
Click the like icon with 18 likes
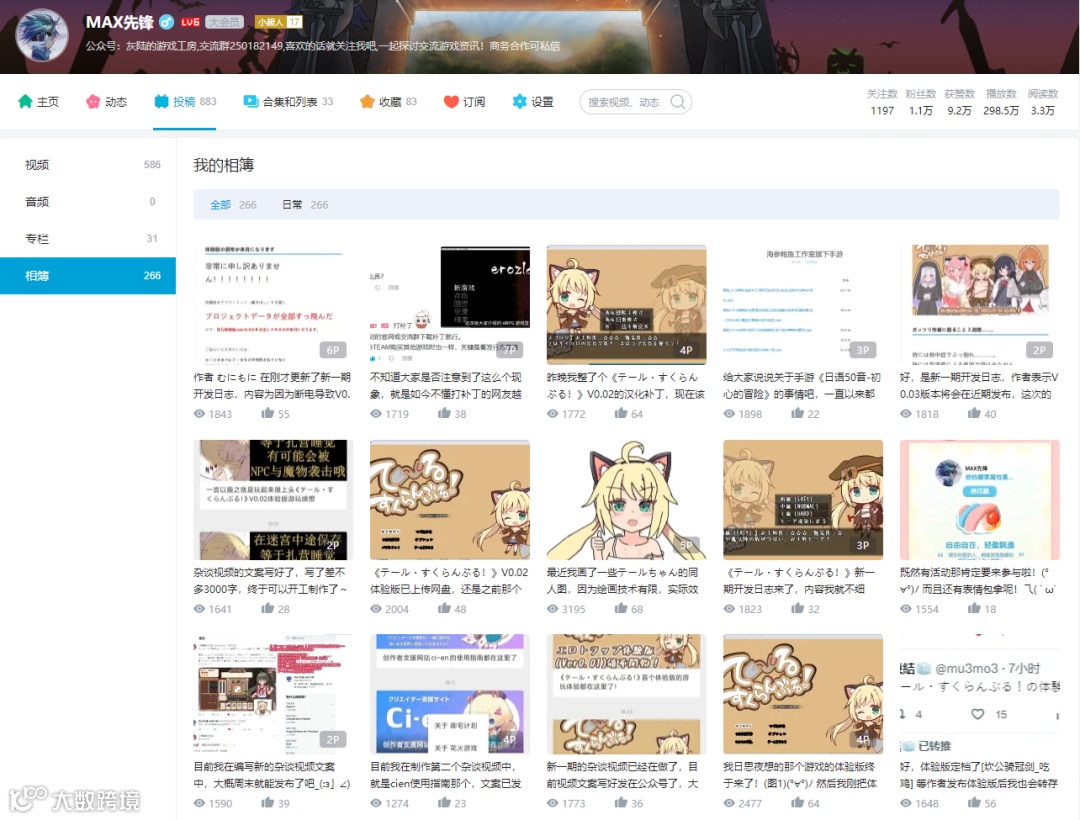(975, 608)
